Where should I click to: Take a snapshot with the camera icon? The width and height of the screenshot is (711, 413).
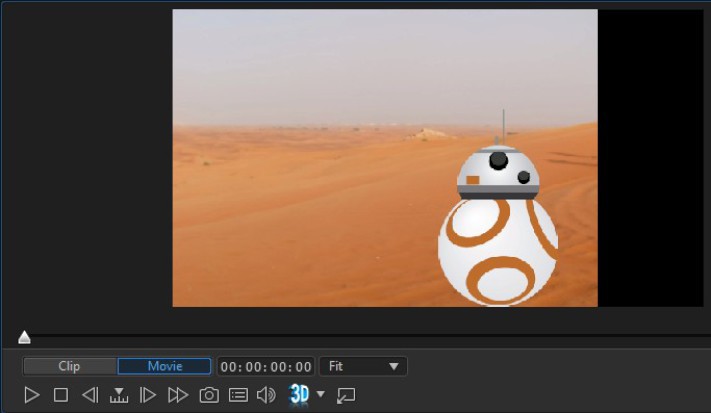[x=209, y=395]
